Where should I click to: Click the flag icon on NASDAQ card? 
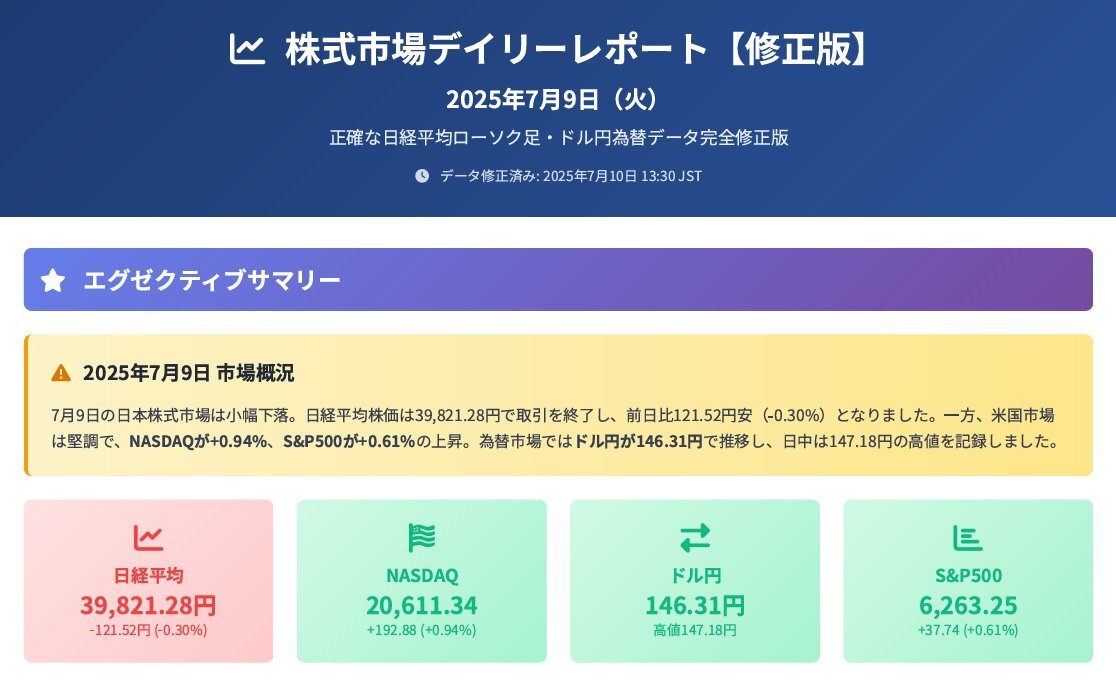pos(421,538)
